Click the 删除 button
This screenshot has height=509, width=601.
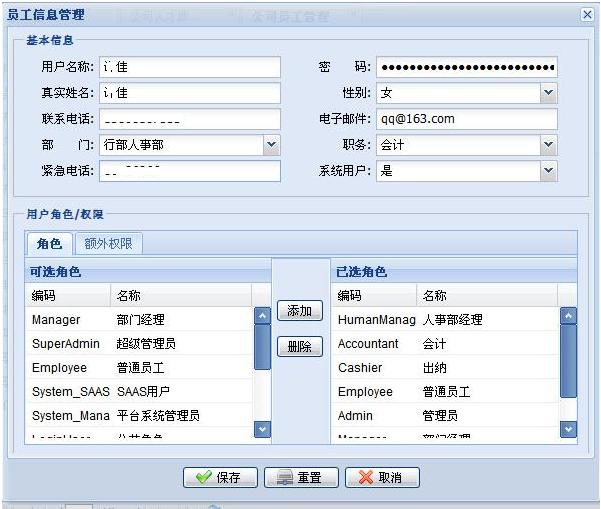click(300, 346)
